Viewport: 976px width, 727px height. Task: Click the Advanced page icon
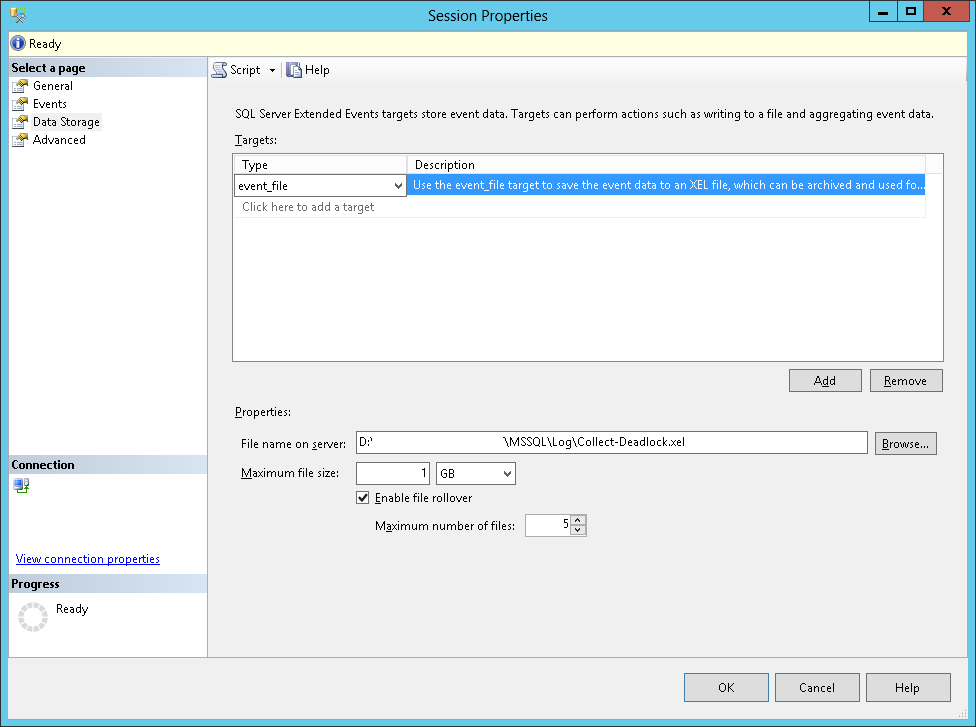pos(20,140)
